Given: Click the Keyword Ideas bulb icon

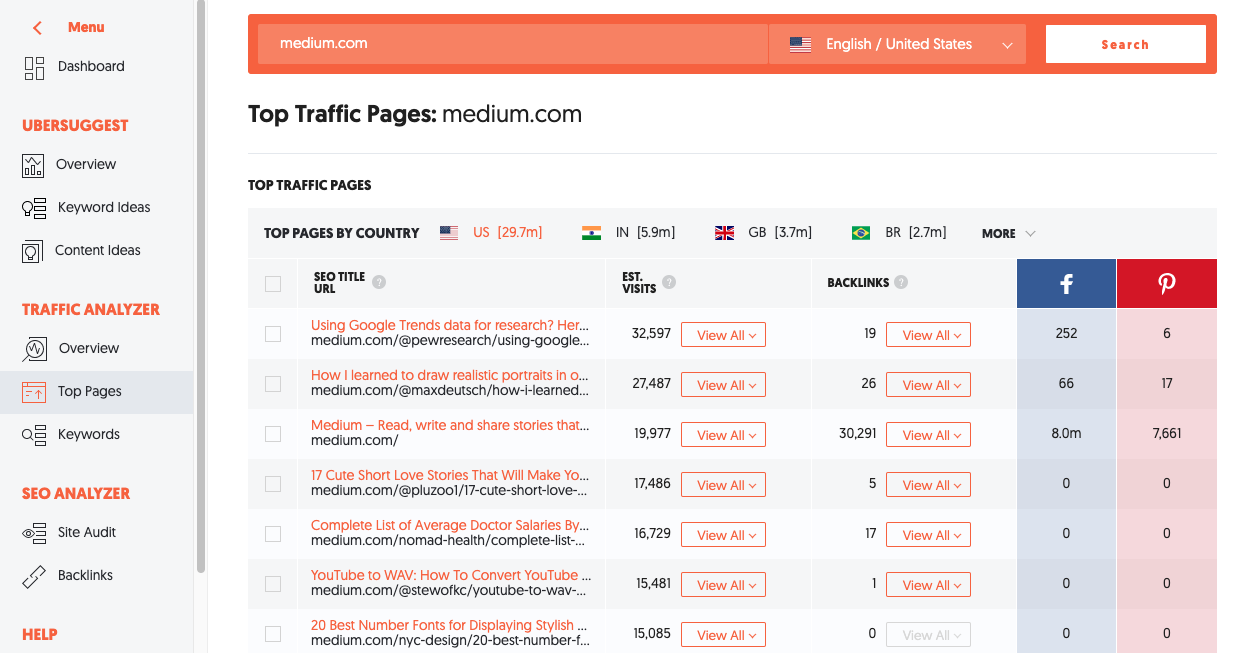Looking at the screenshot, I should pos(33,208).
